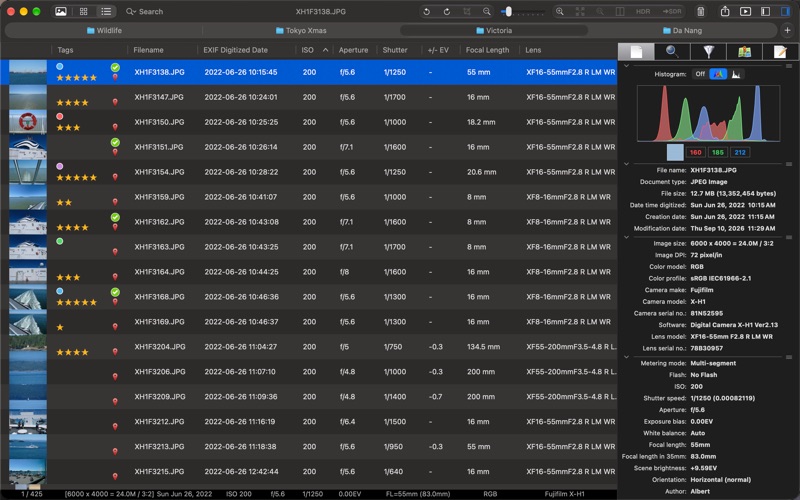800x500 pixels.
Task: Click the zoom out magnifier left of slider
Action: 487,11
